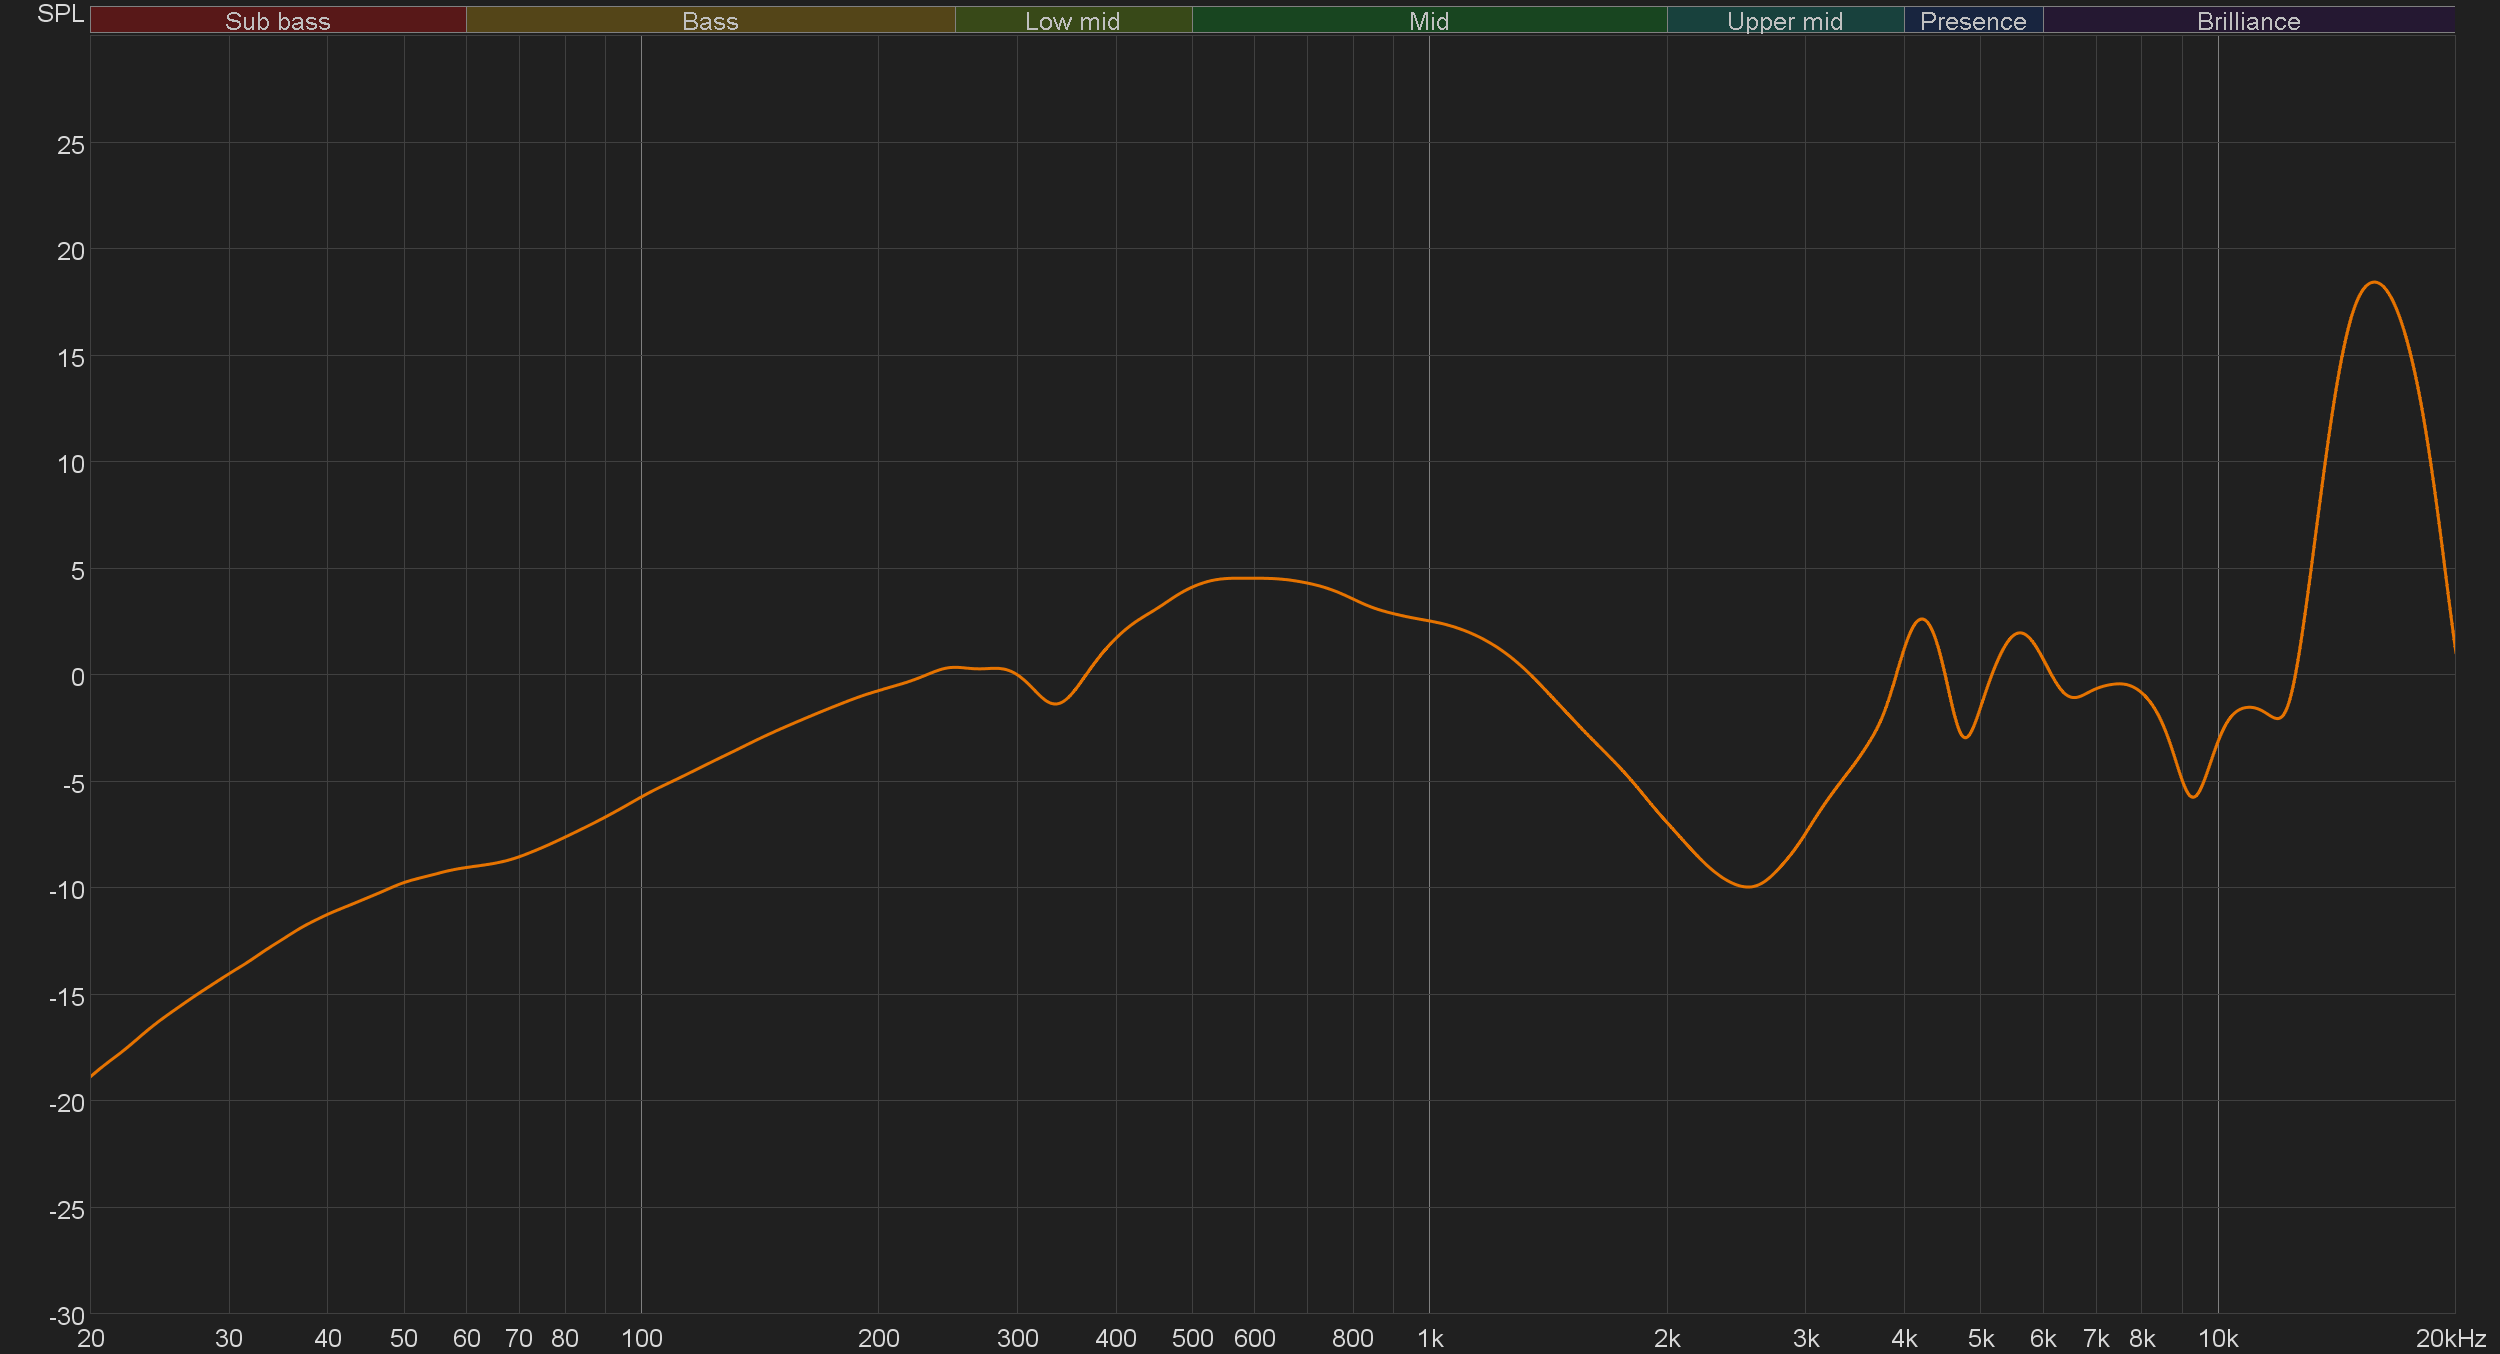
Task: Click the 25 dB vertical axis label
Action: tap(71, 145)
